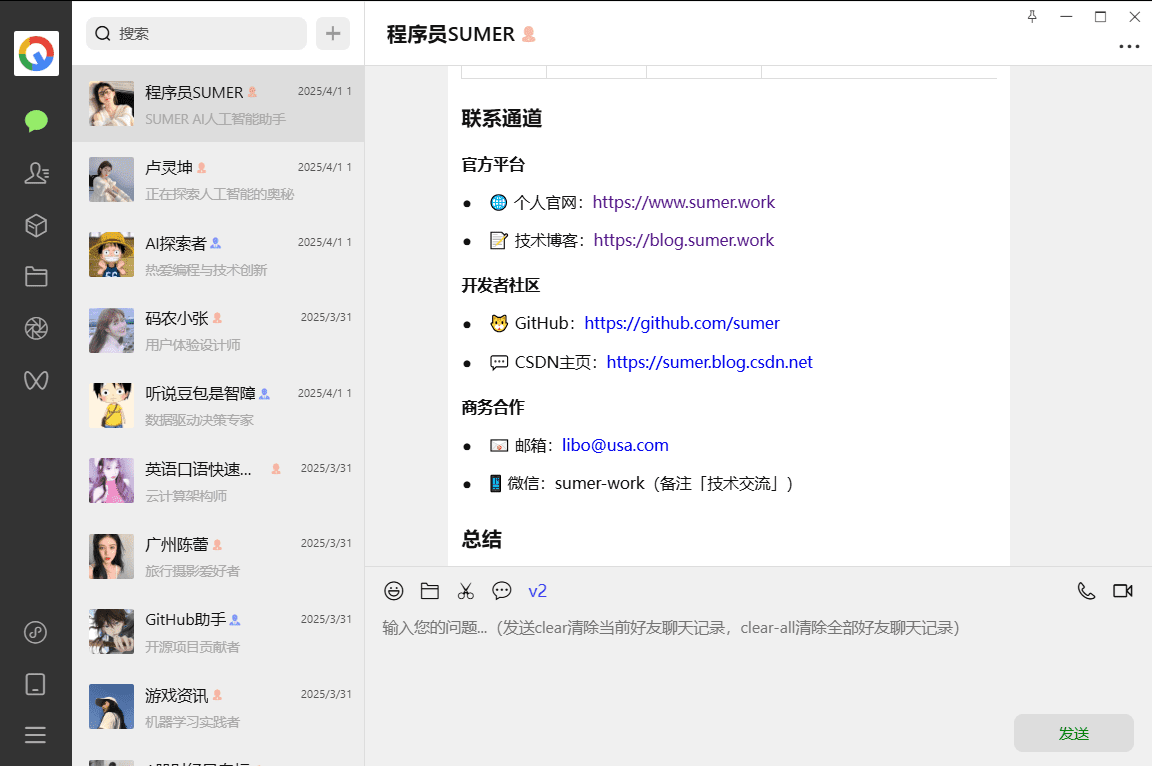
Task: Click the 商务合作 subheading
Action: click(493, 408)
